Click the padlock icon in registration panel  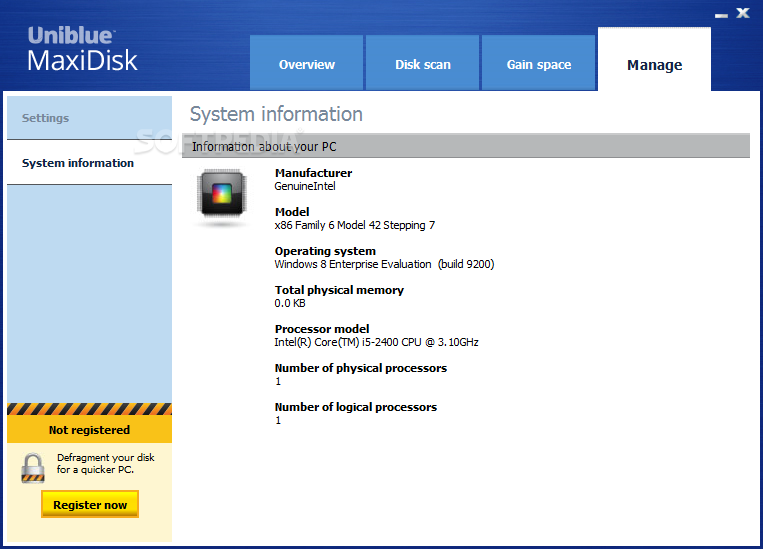coord(33,468)
